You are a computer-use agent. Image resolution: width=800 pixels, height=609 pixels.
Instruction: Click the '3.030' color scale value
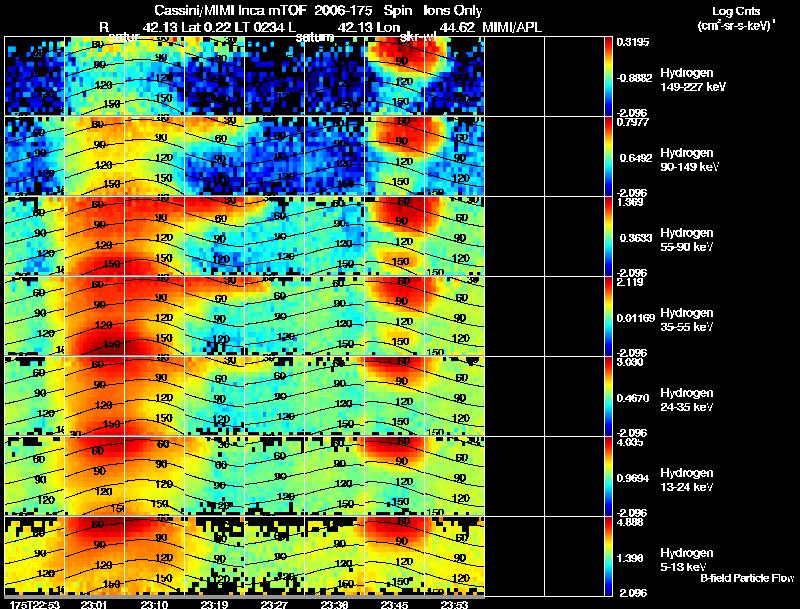630,363
